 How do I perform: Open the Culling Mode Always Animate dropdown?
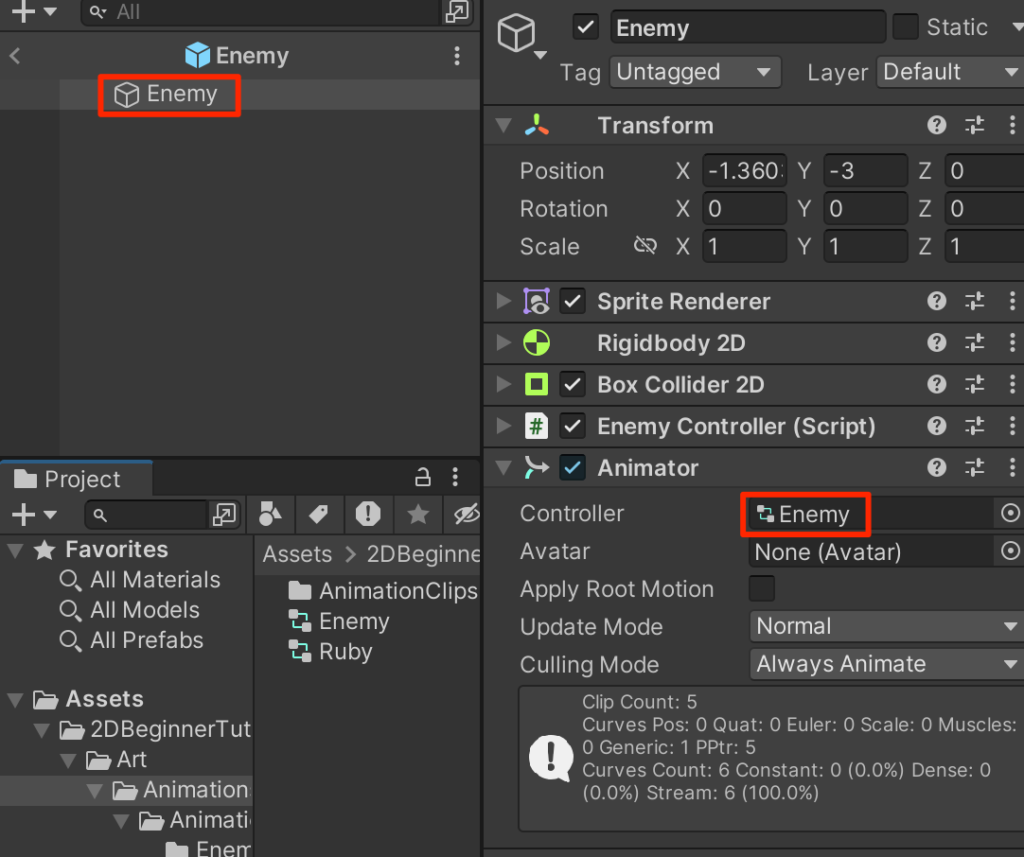point(887,664)
